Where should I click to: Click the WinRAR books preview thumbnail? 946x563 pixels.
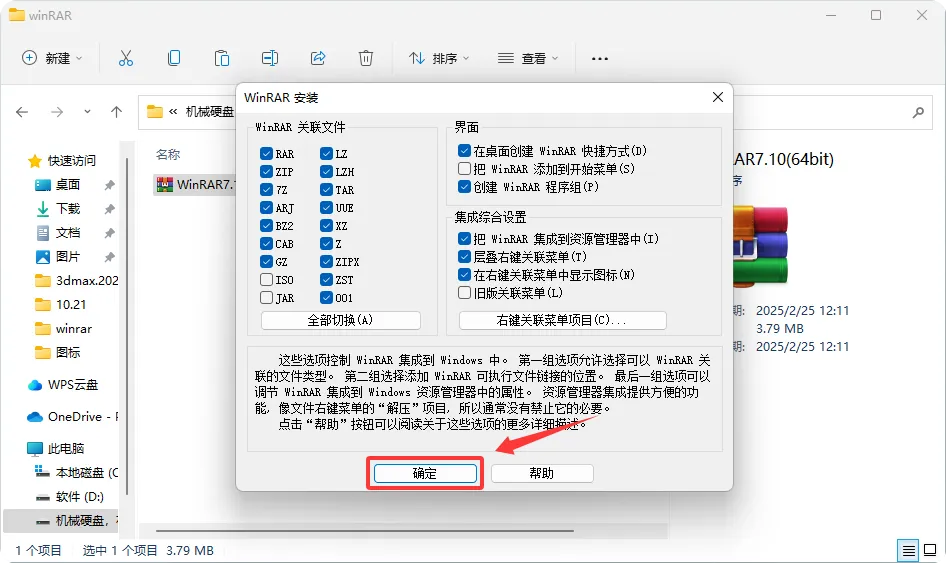coord(760,246)
